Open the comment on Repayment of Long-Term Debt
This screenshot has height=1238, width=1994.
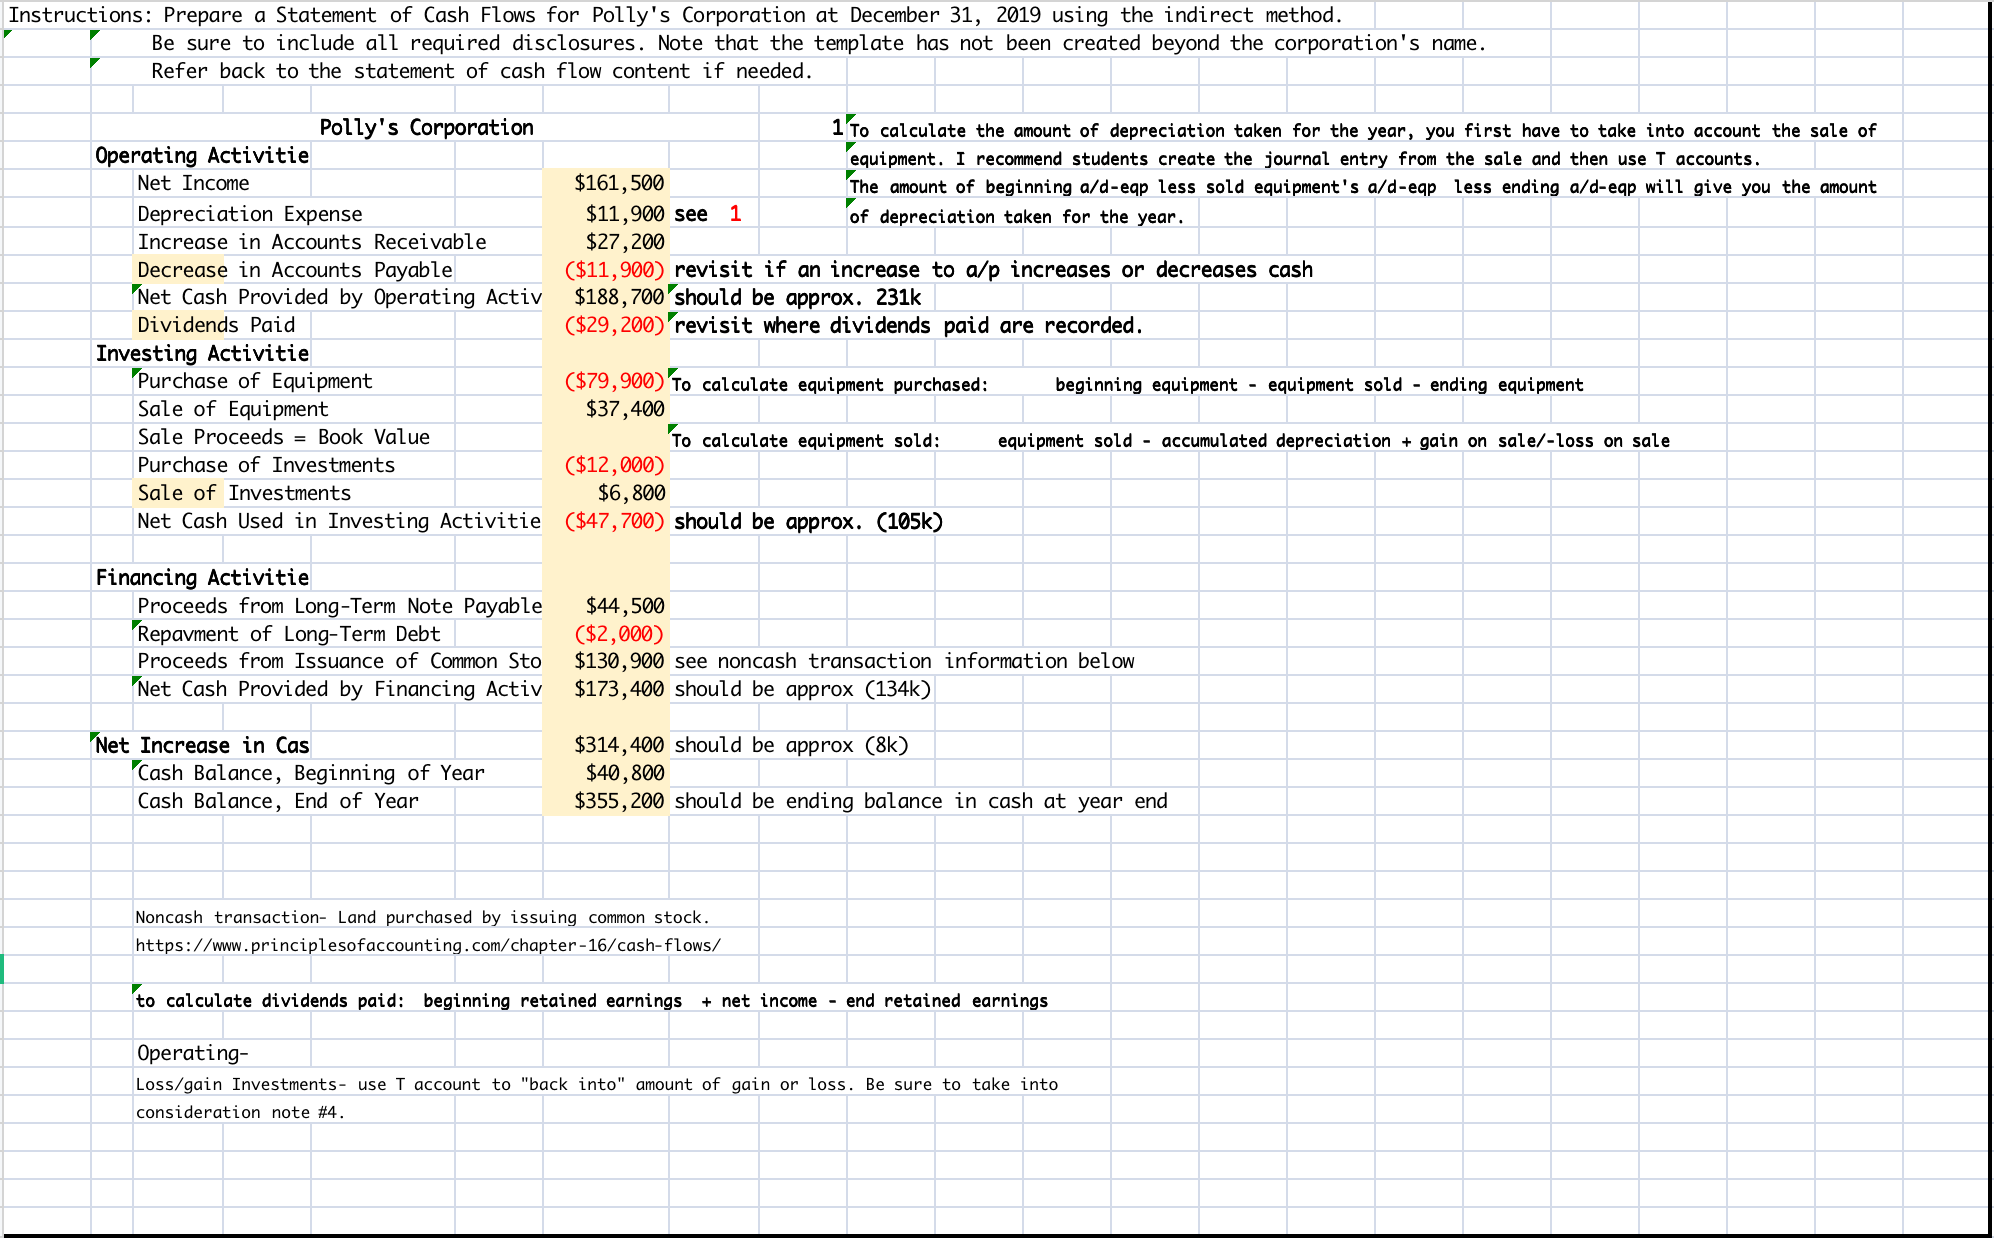138,627
